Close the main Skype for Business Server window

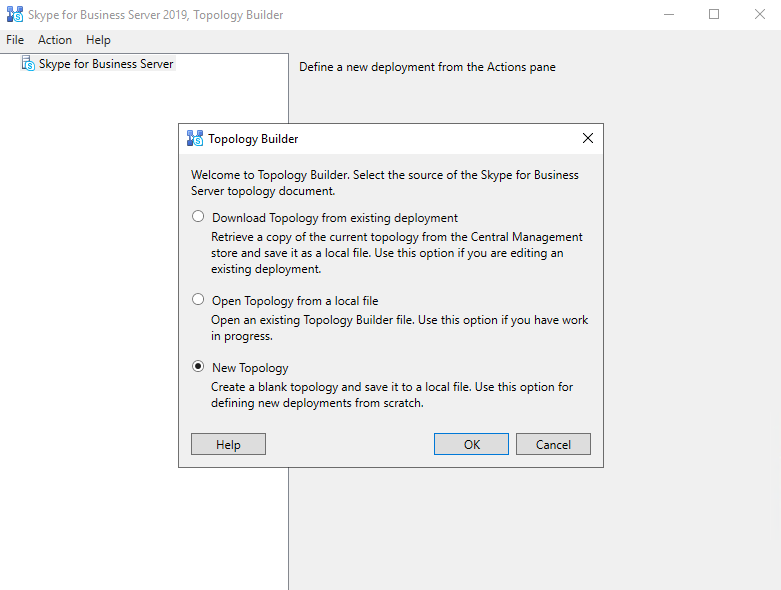[759, 15]
